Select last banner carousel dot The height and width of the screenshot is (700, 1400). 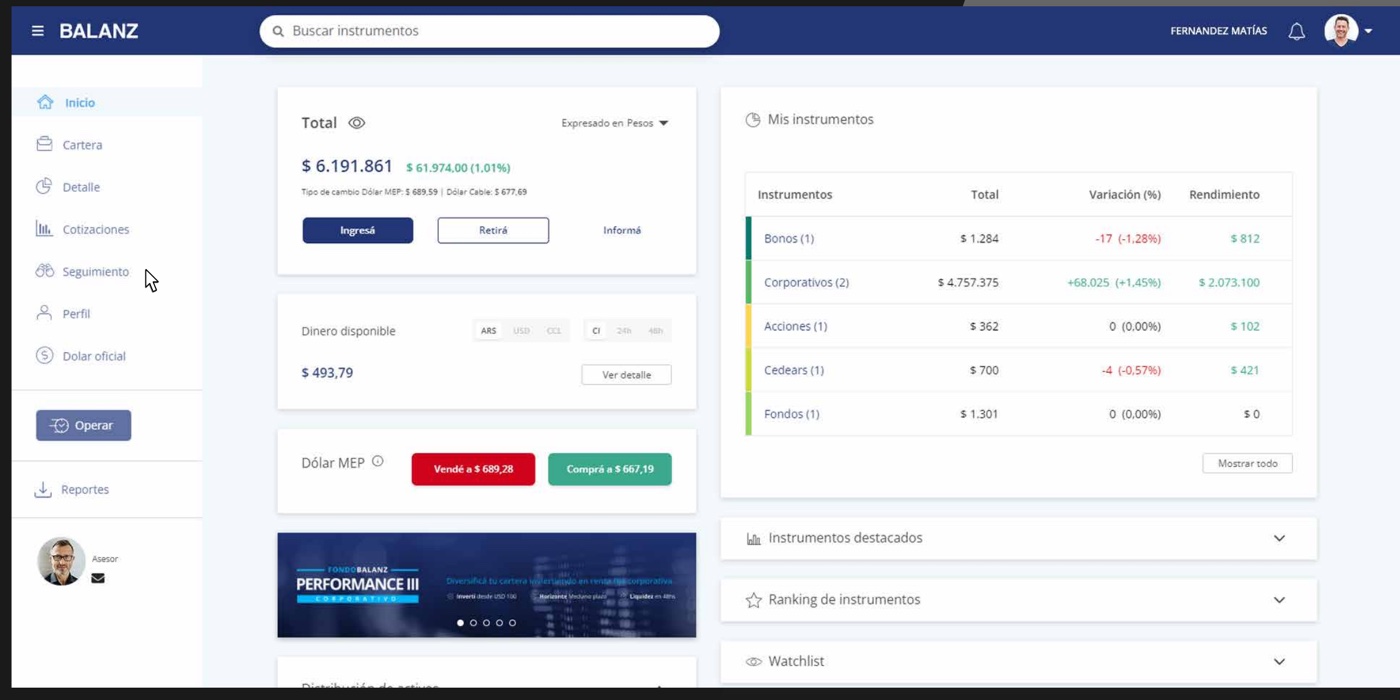pos(513,623)
